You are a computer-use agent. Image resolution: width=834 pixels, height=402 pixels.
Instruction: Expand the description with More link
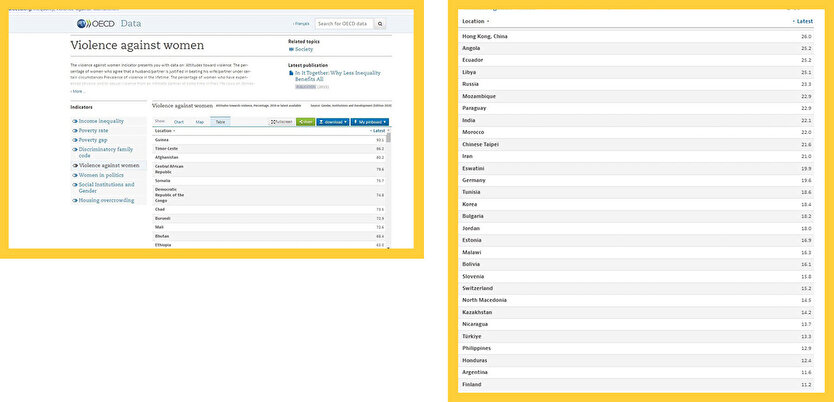[x=78, y=91]
